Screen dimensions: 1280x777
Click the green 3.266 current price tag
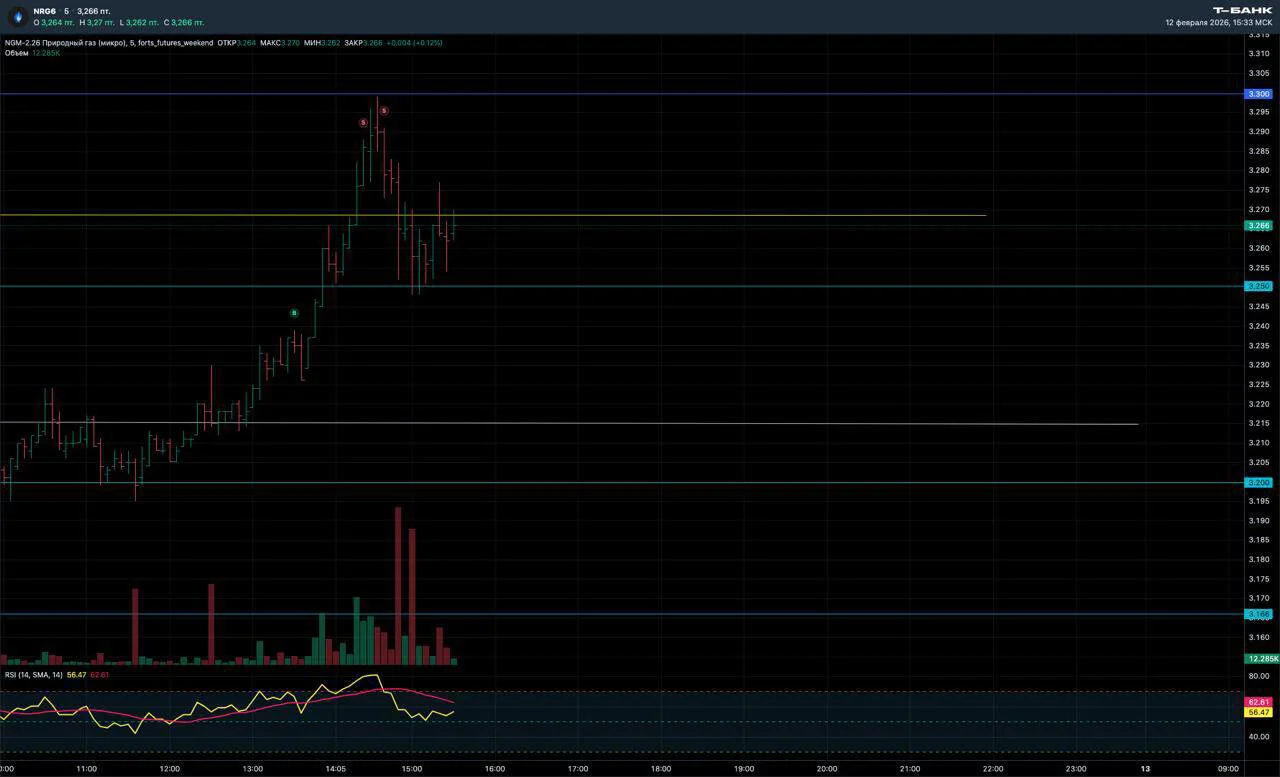(x=1258, y=226)
